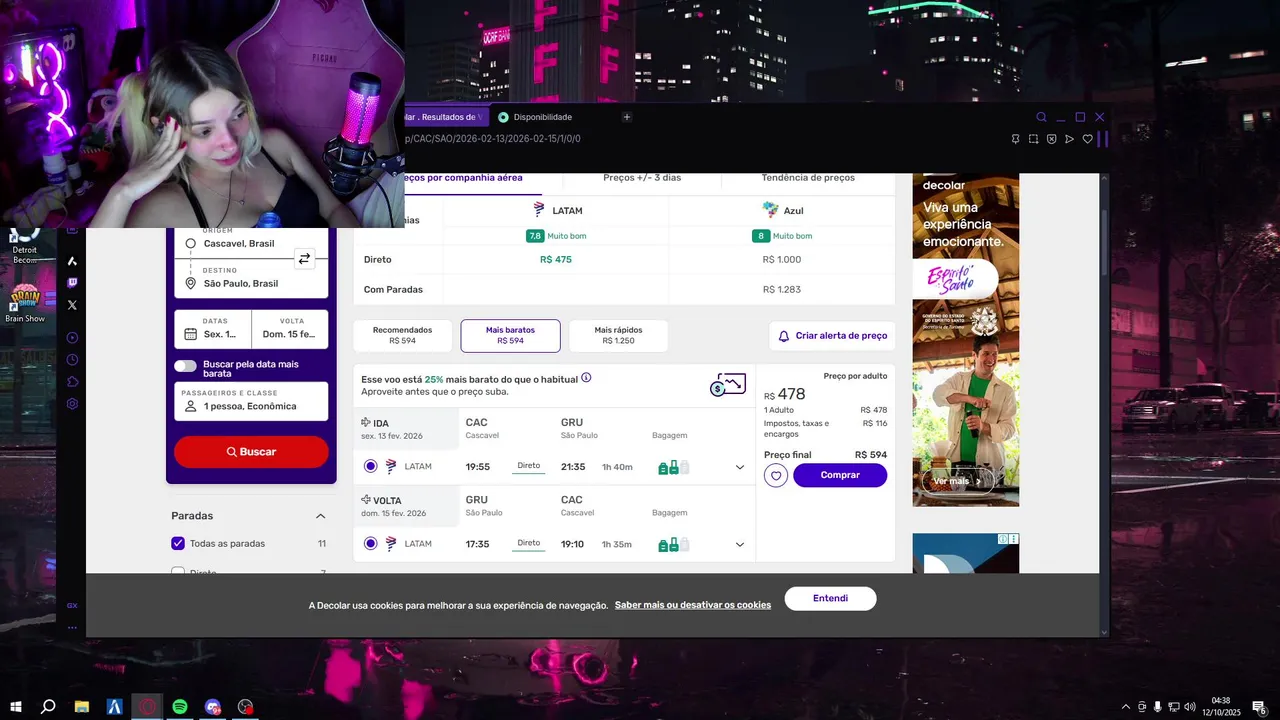This screenshot has width=1280, height=720.
Task: Sort by 'Recomendados R$ 594'
Action: point(403,336)
